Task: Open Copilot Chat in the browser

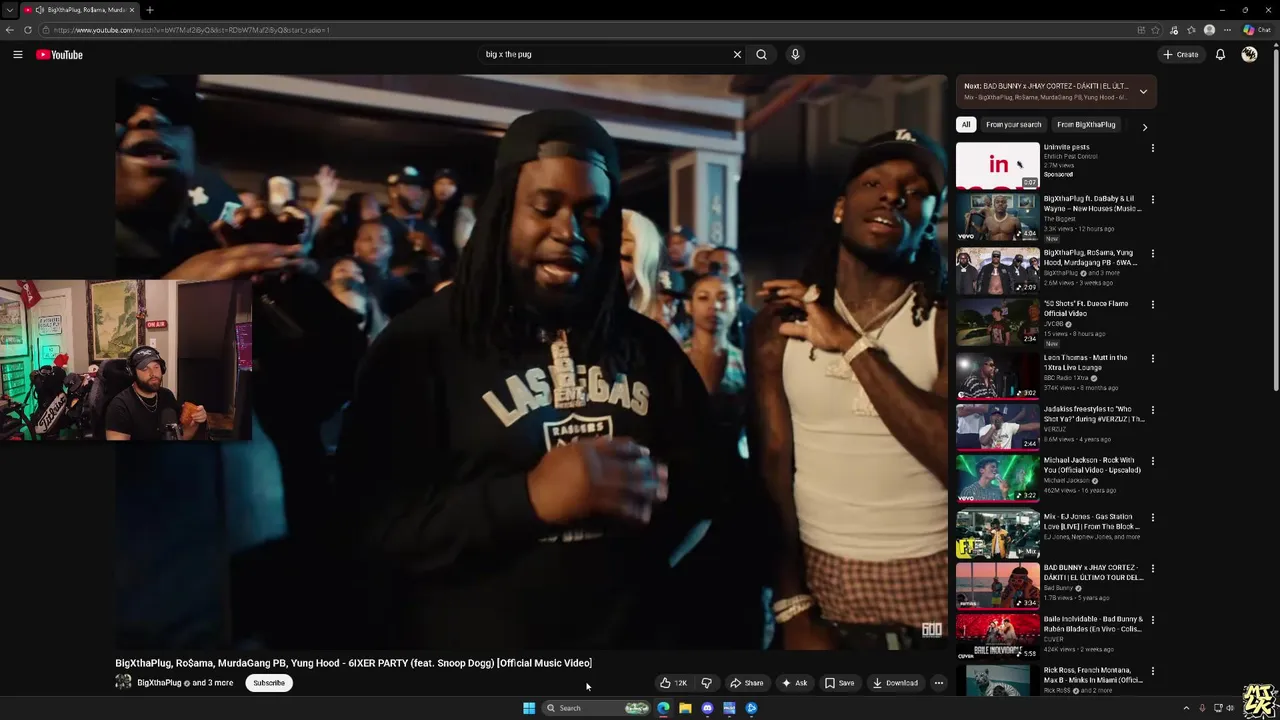Action: point(1257,30)
